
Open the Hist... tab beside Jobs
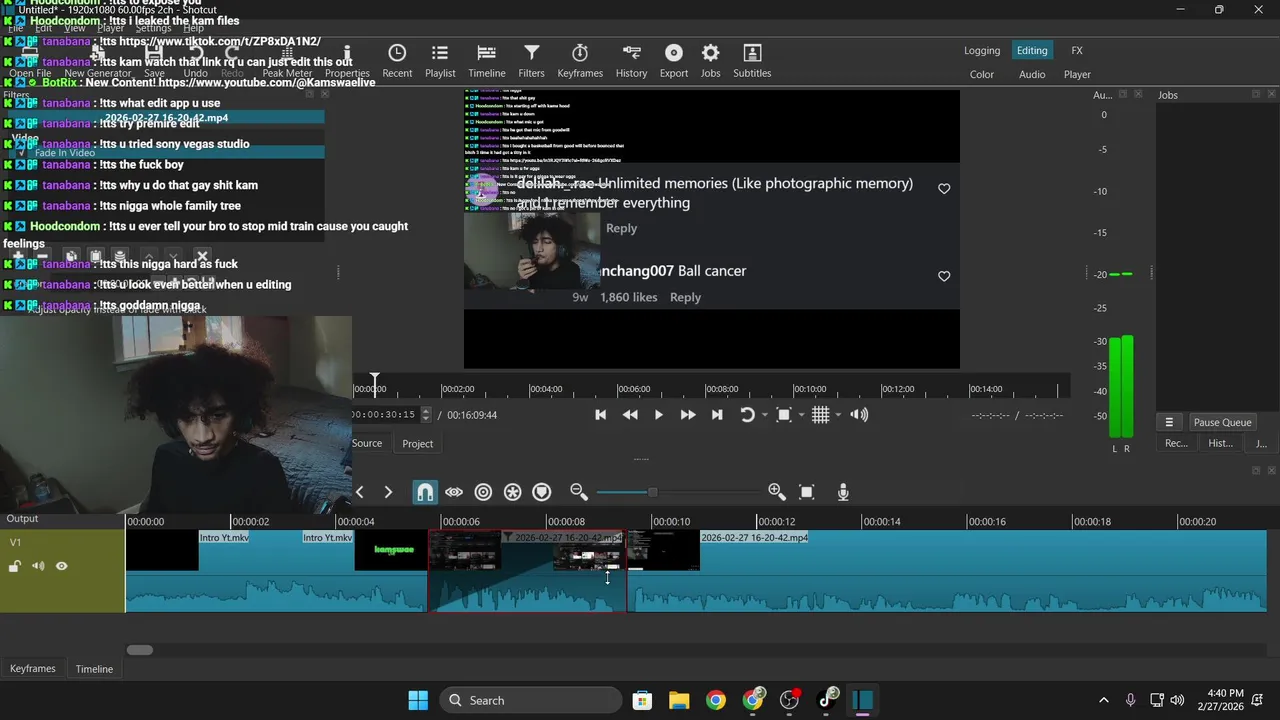click(1220, 443)
